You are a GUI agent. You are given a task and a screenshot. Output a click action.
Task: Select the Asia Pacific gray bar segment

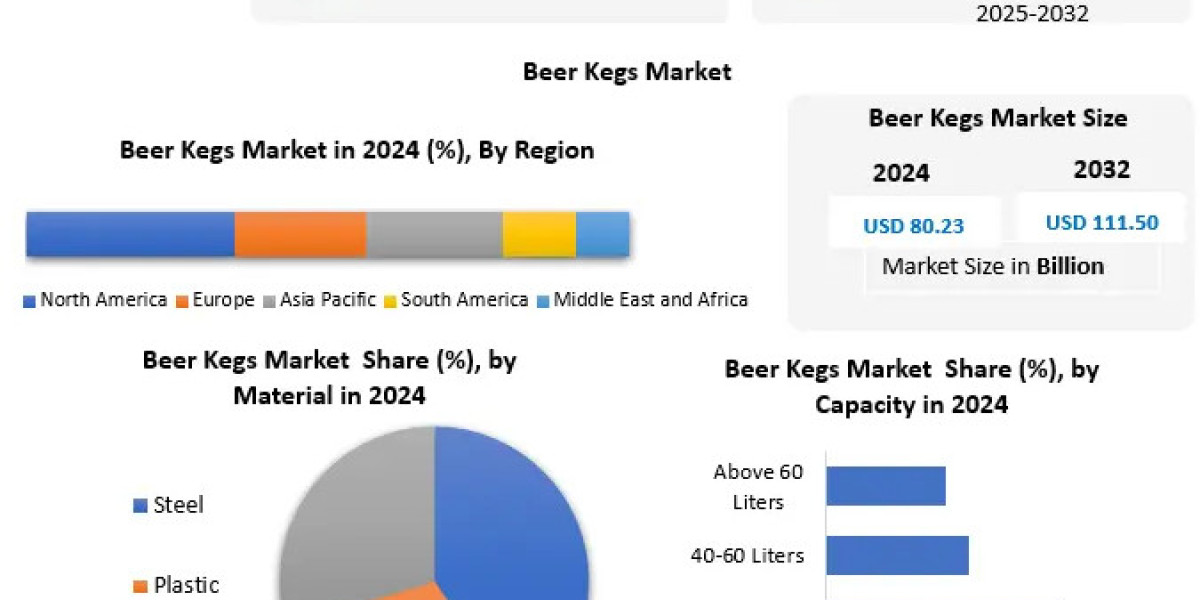tap(435, 235)
